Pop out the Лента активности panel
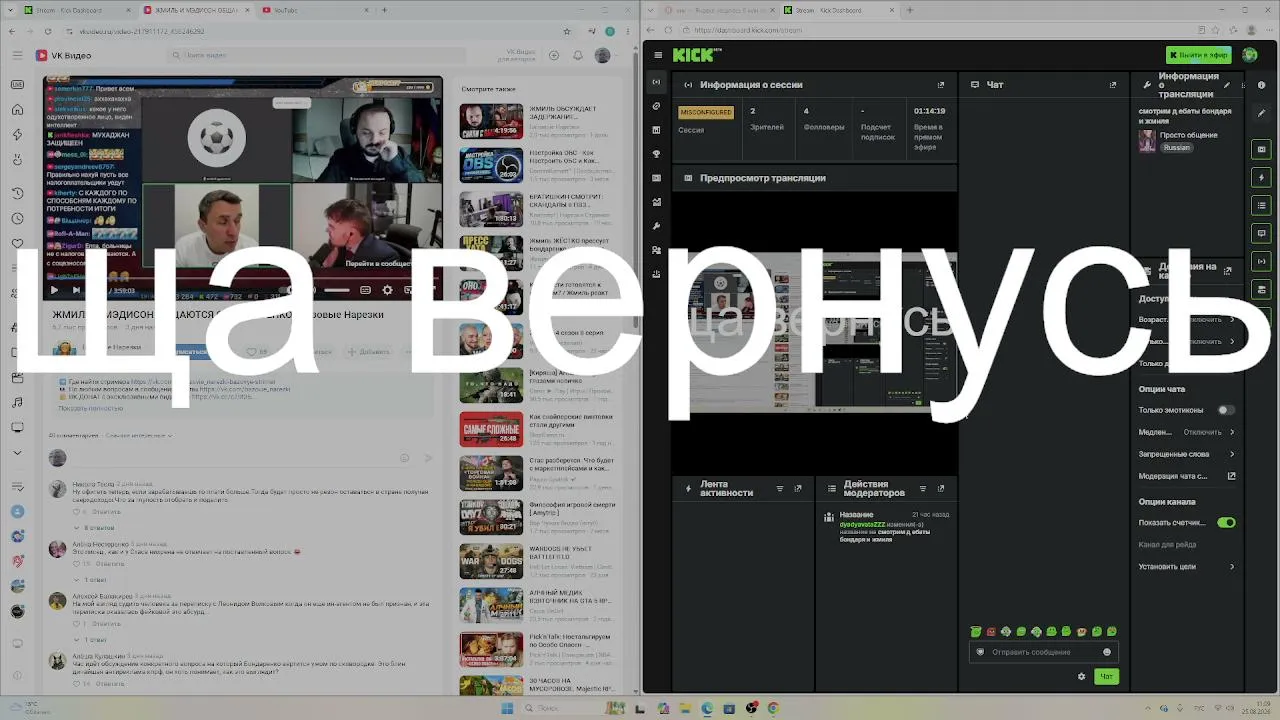Screen dimensions: 1280x720 point(797,489)
